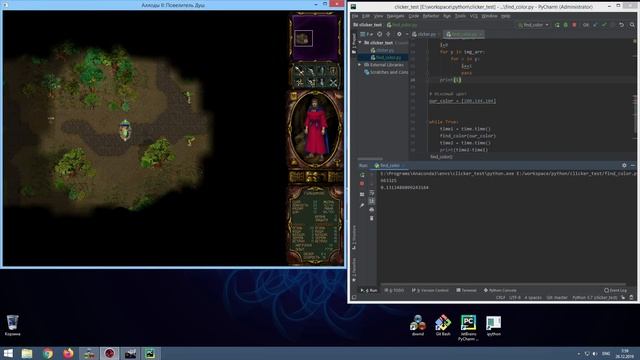
Task: Clear console output with trash icon
Action: click(371, 218)
